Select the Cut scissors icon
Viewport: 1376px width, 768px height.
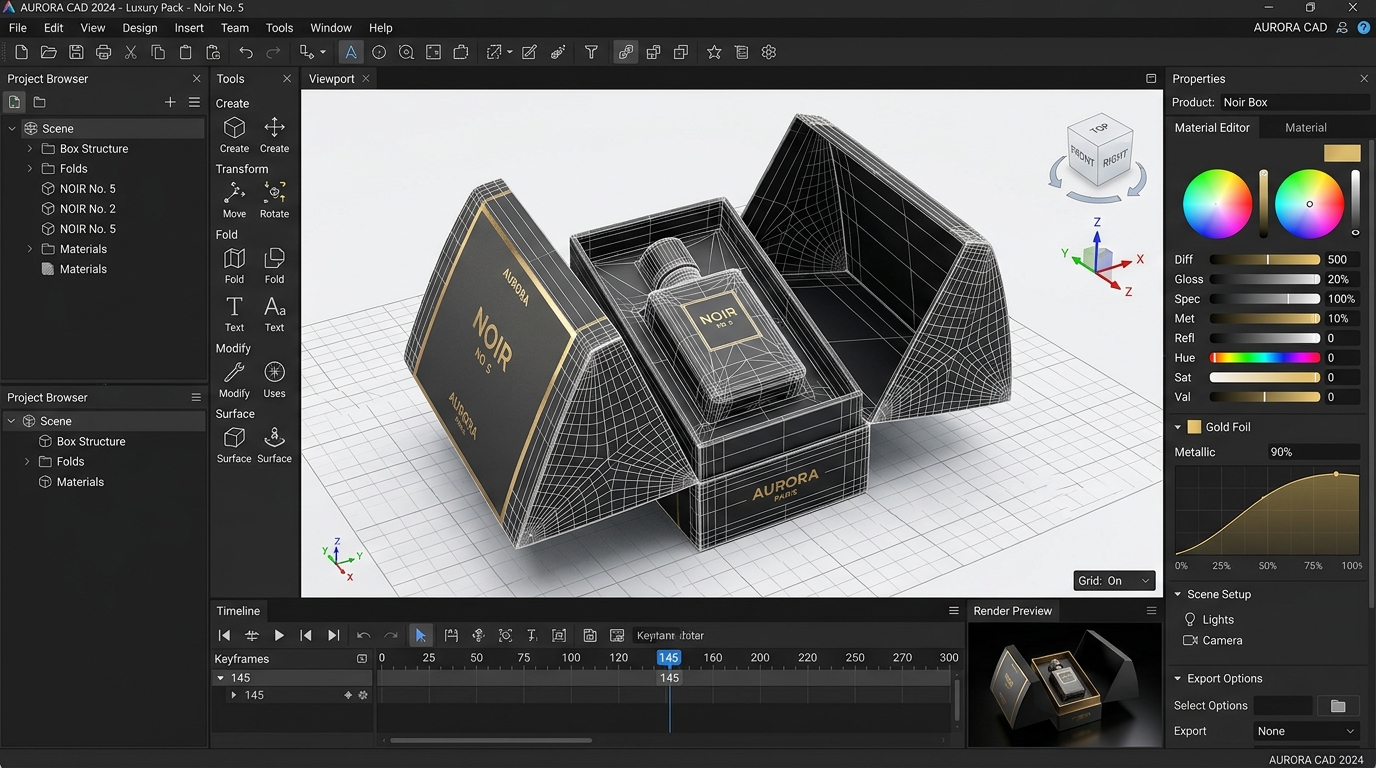(x=130, y=52)
